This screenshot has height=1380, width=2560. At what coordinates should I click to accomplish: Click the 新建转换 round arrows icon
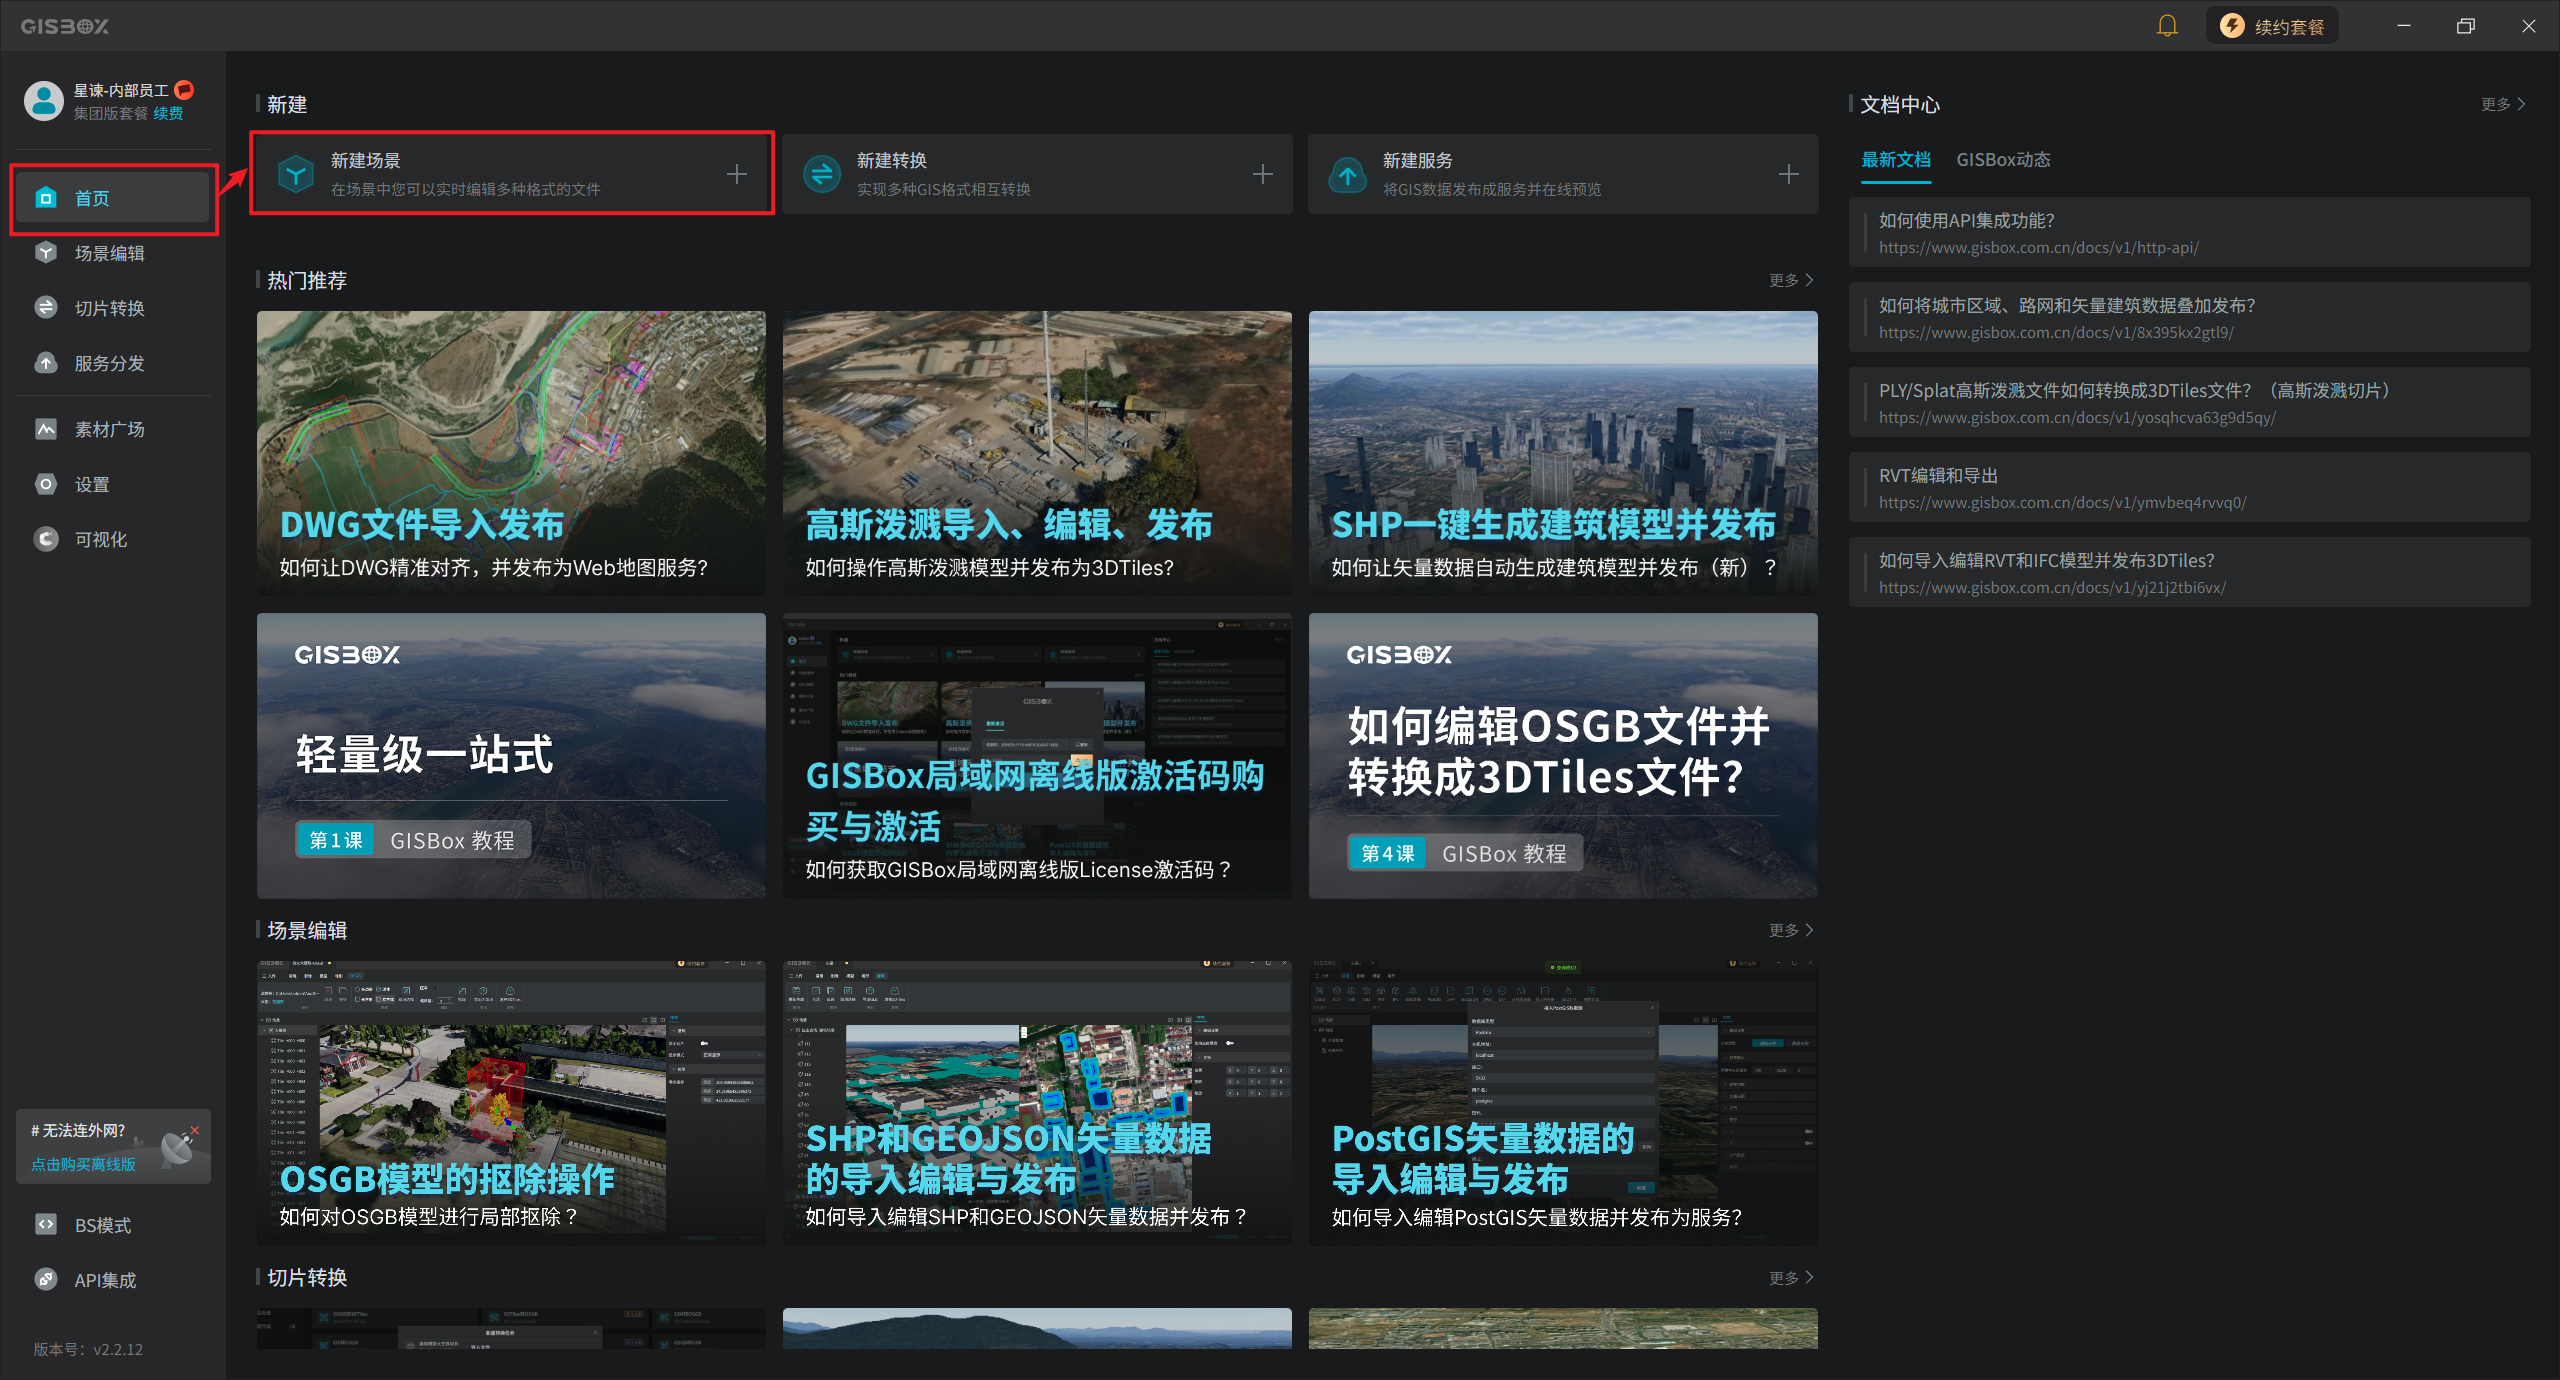coord(822,174)
